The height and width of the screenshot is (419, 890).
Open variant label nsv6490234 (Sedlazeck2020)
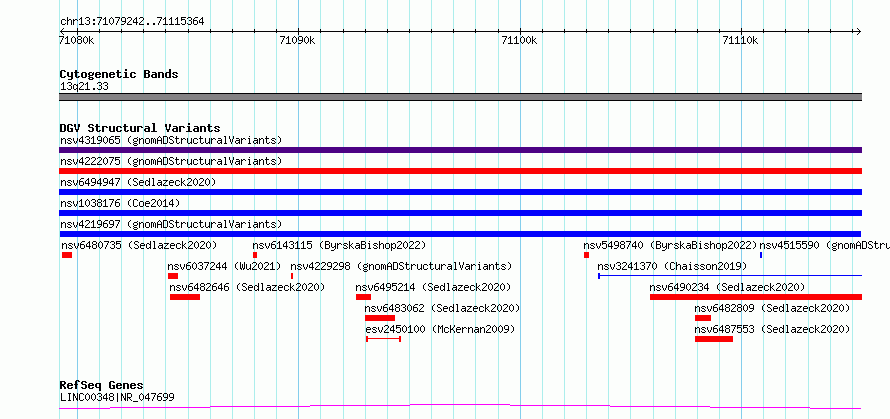coord(728,287)
